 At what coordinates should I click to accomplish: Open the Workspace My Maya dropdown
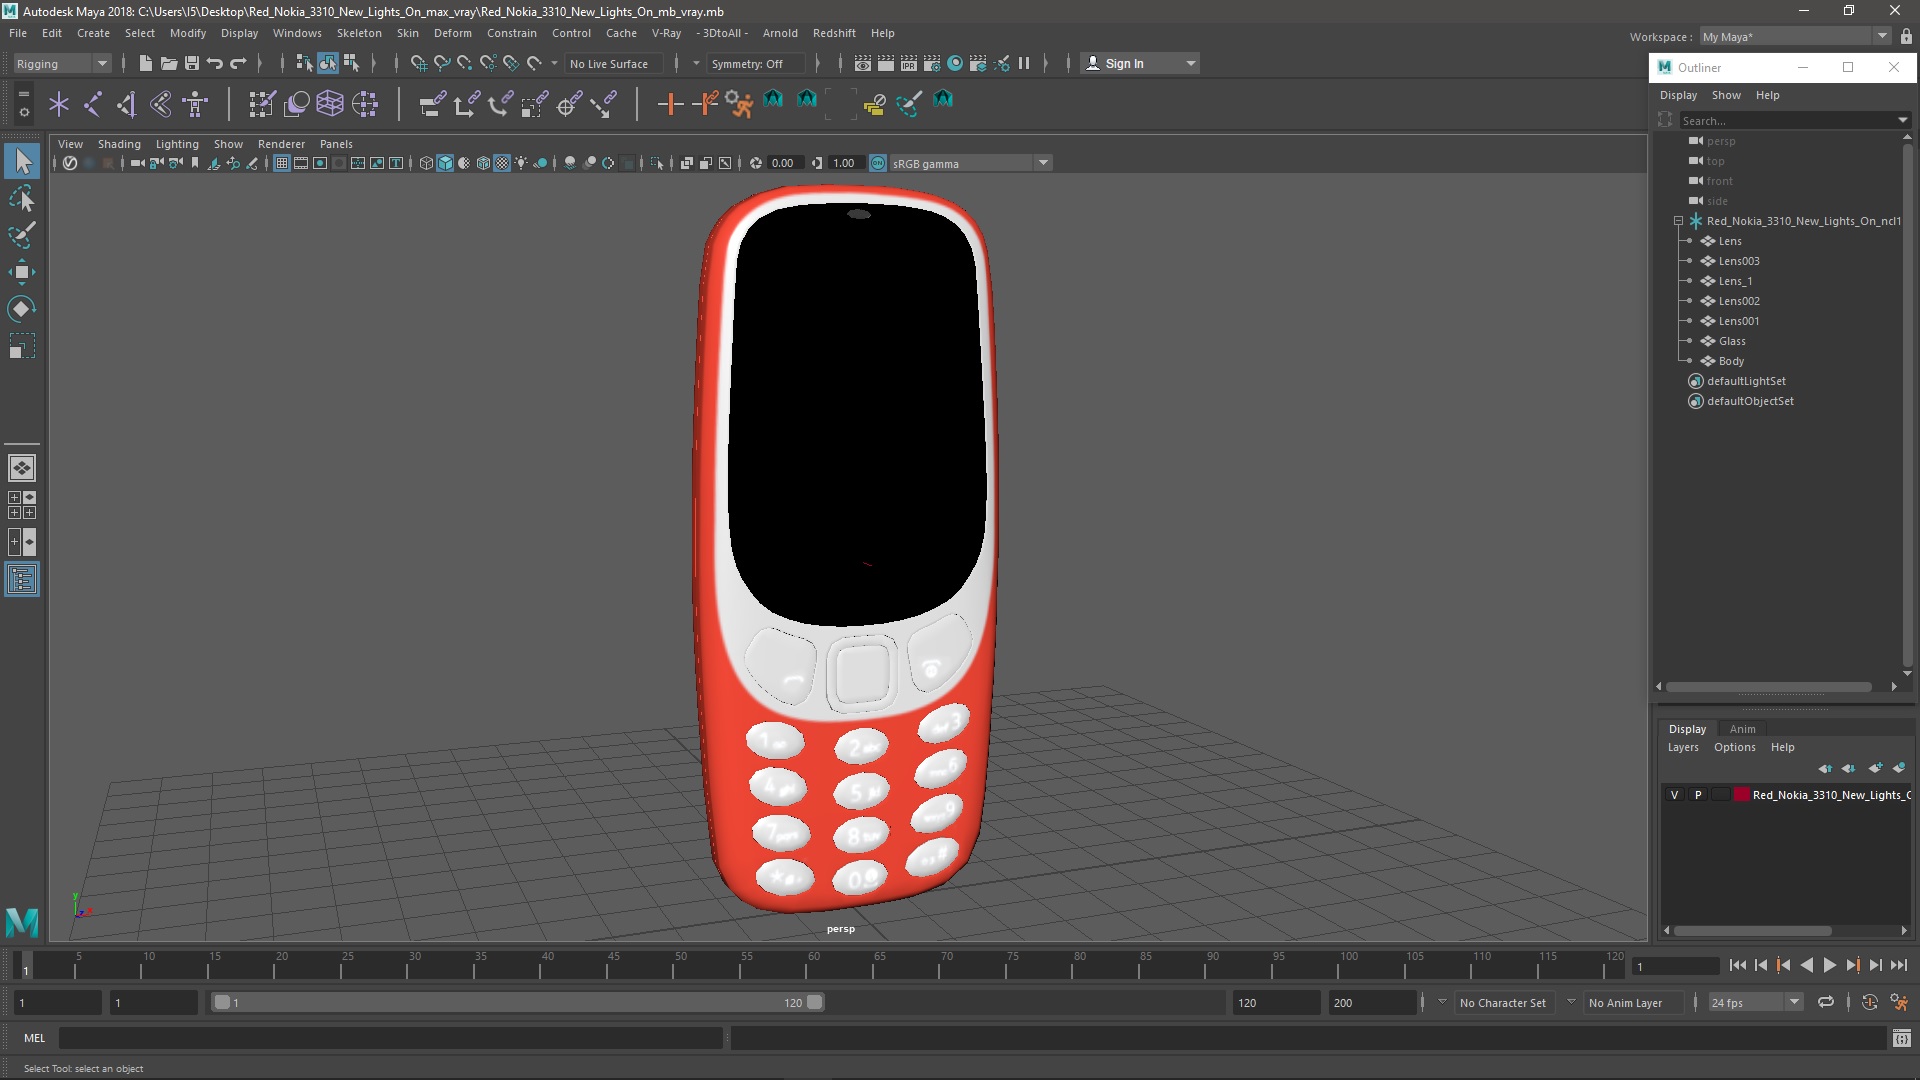click(1794, 36)
